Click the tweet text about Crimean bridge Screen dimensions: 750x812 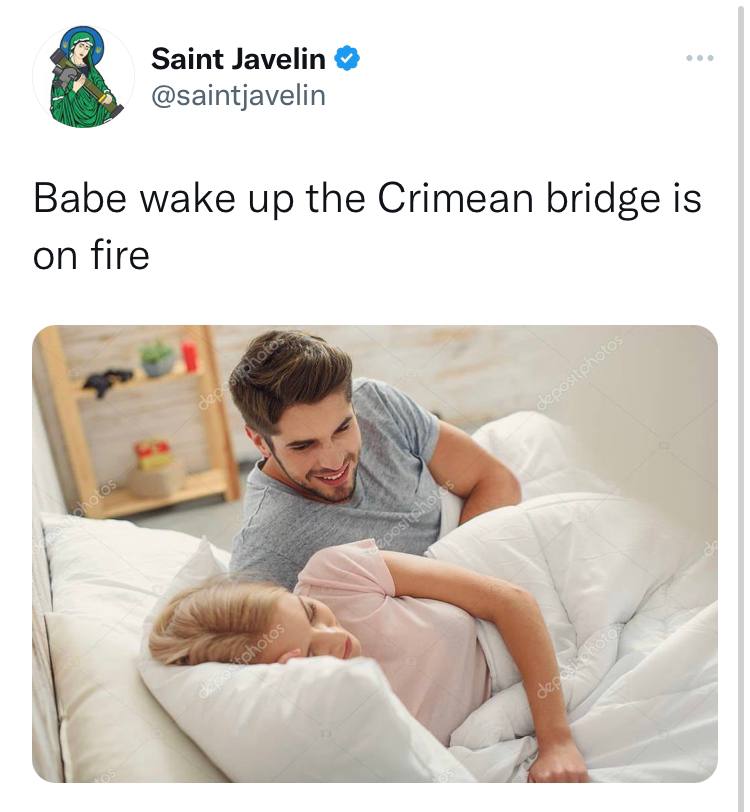click(x=367, y=226)
